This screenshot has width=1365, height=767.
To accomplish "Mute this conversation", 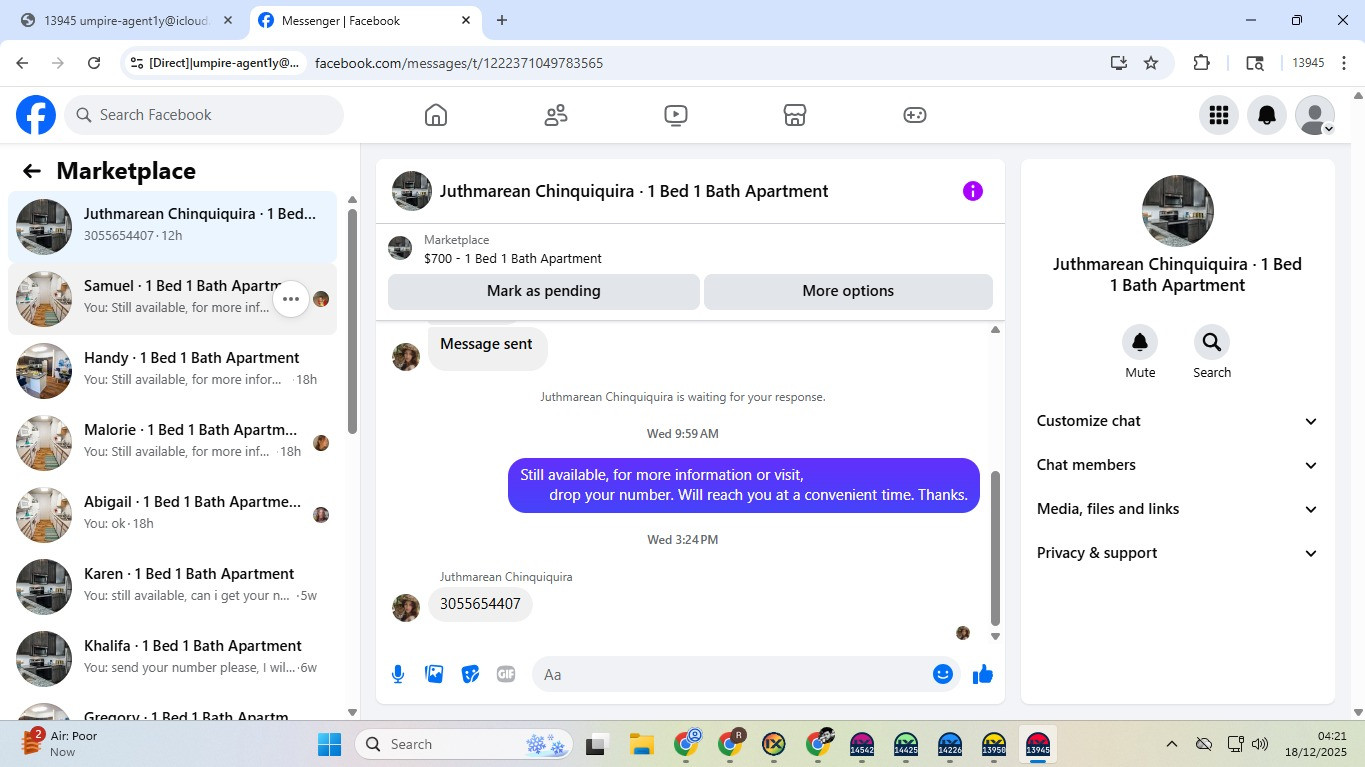I will tap(1140, 342).
